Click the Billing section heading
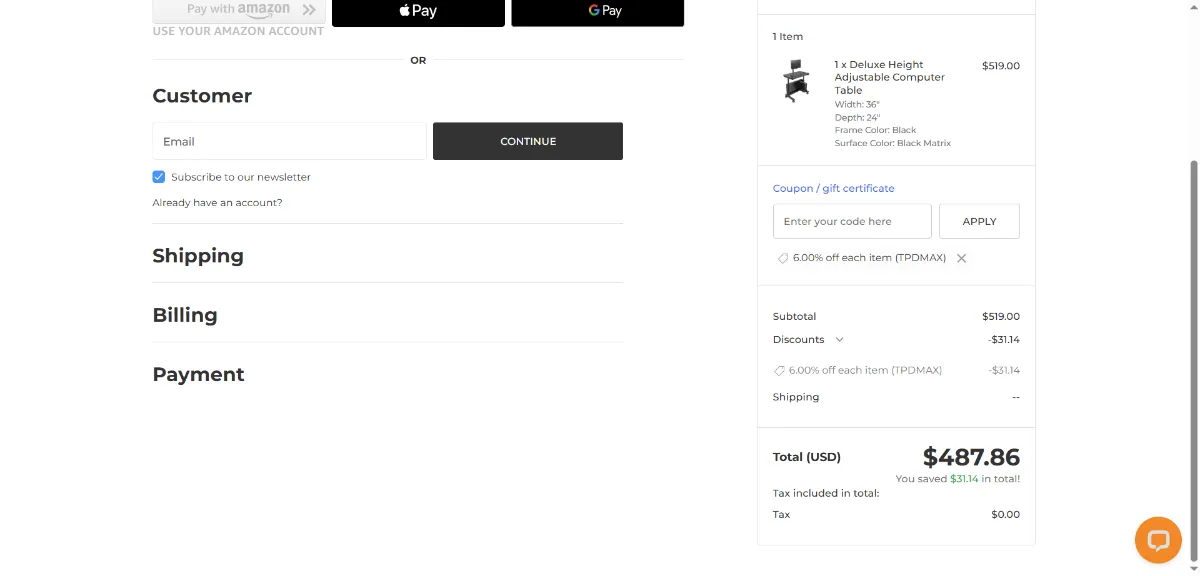This screenshot has height=576, width=1200. click(x=185, y=315)
